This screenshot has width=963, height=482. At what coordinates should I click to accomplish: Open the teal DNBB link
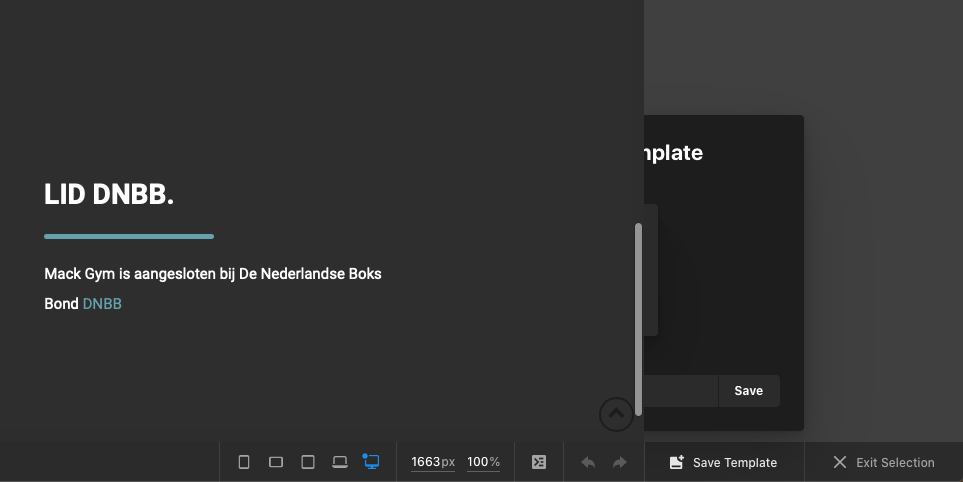coord(102,304)
